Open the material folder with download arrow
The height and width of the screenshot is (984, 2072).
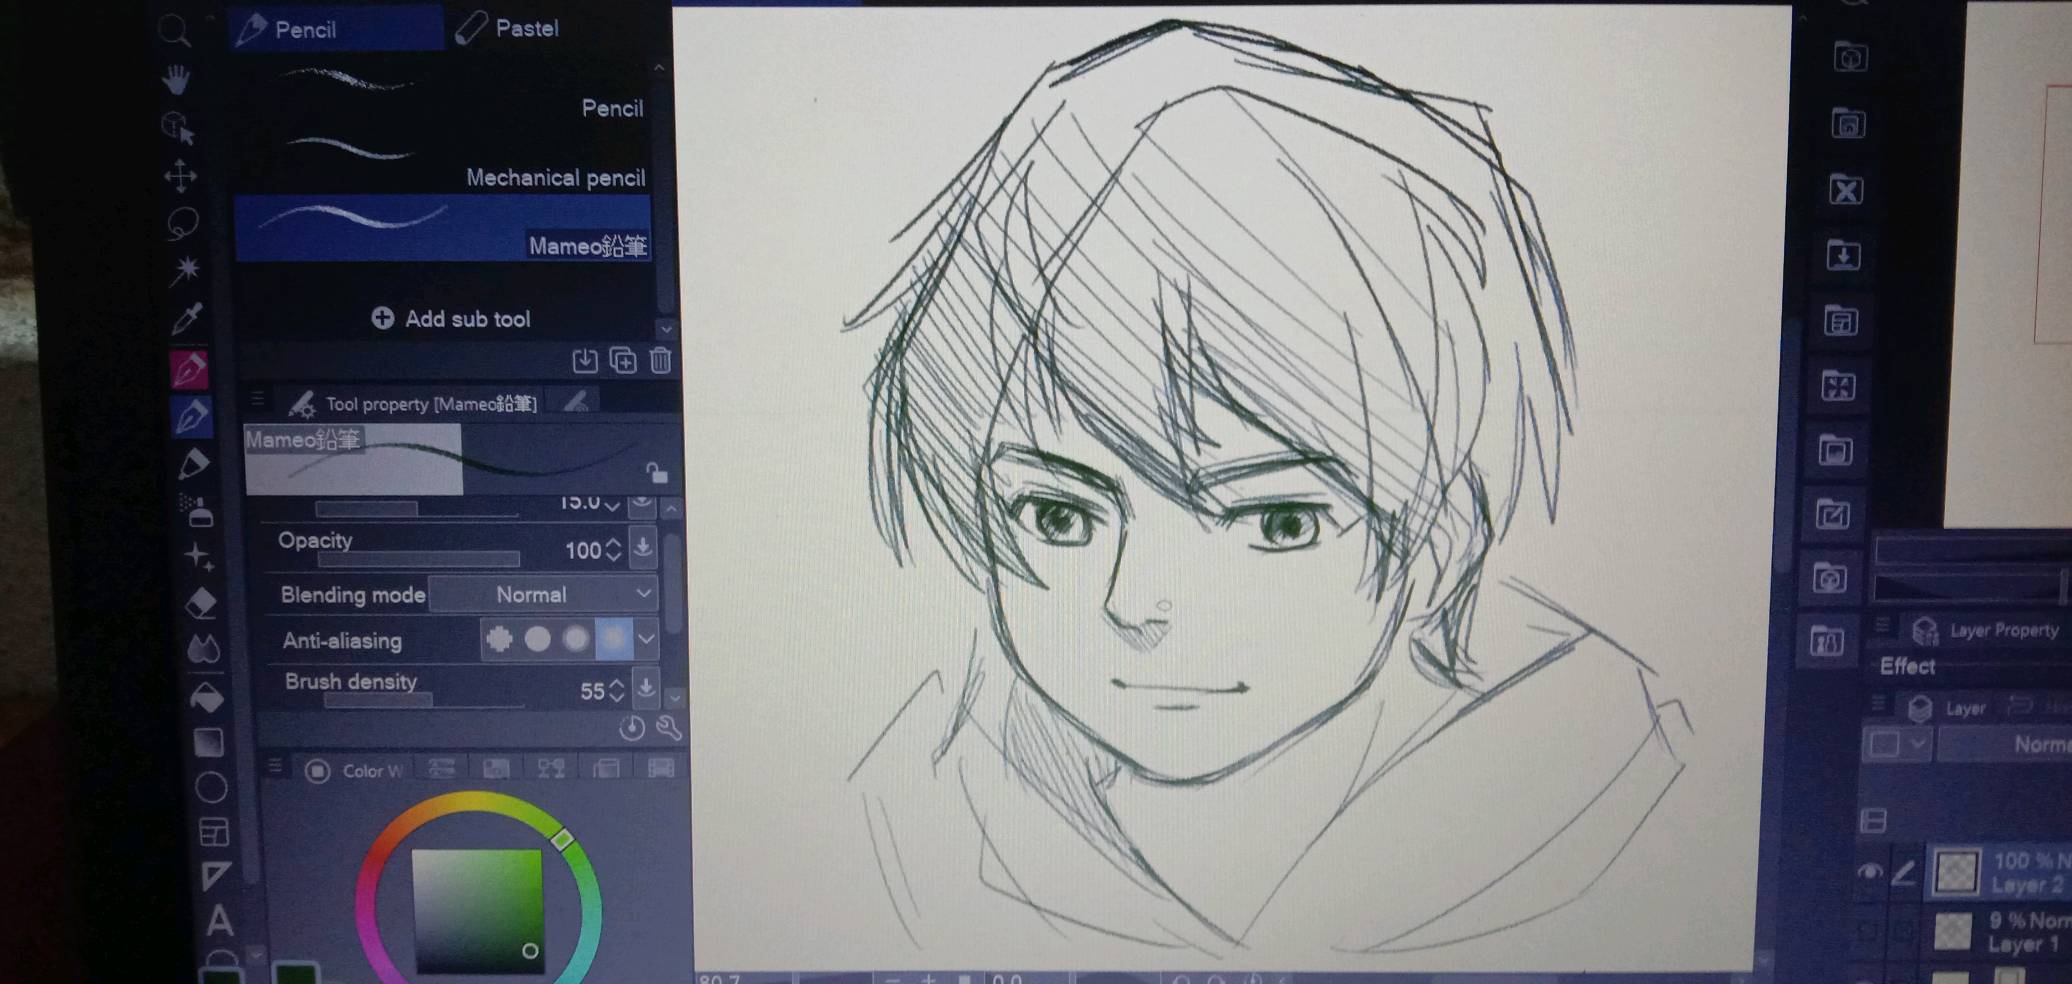(1843, 255)
